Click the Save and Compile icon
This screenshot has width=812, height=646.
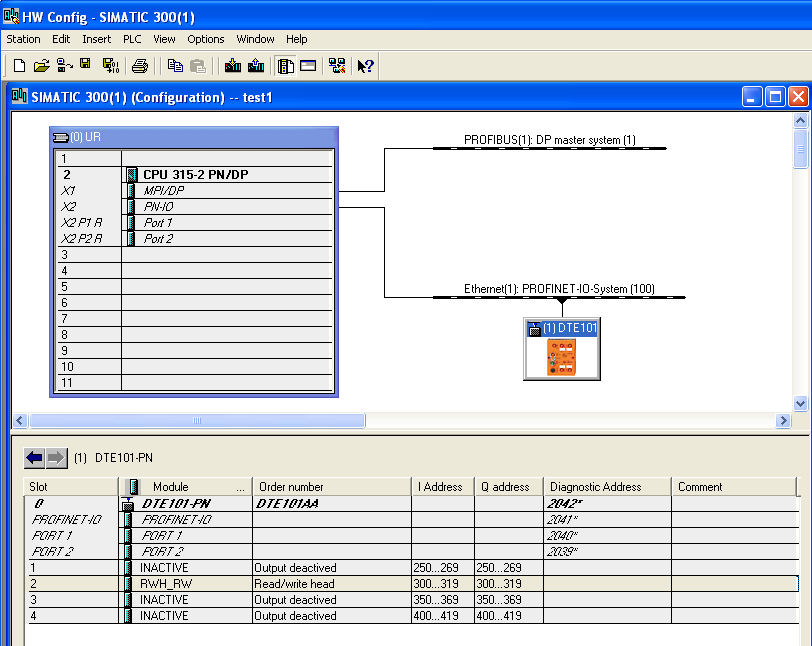click(110, 66)
